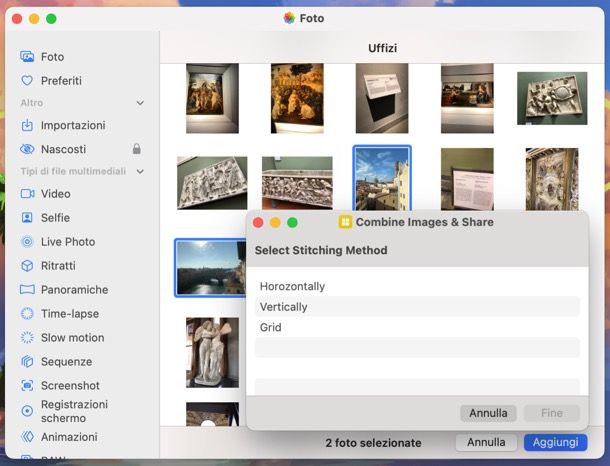
Task: Click the Screenshot viewfinder icon
Action: coord(27,385)
